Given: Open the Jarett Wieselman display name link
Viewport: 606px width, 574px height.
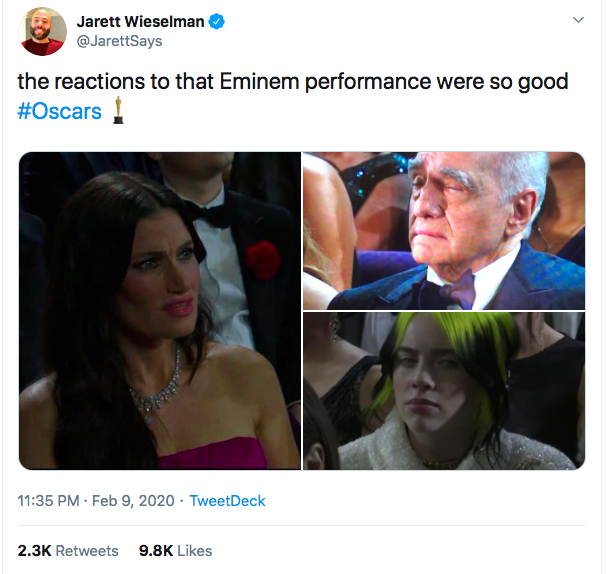Looking at the screenshot, I should click(140, 21).
